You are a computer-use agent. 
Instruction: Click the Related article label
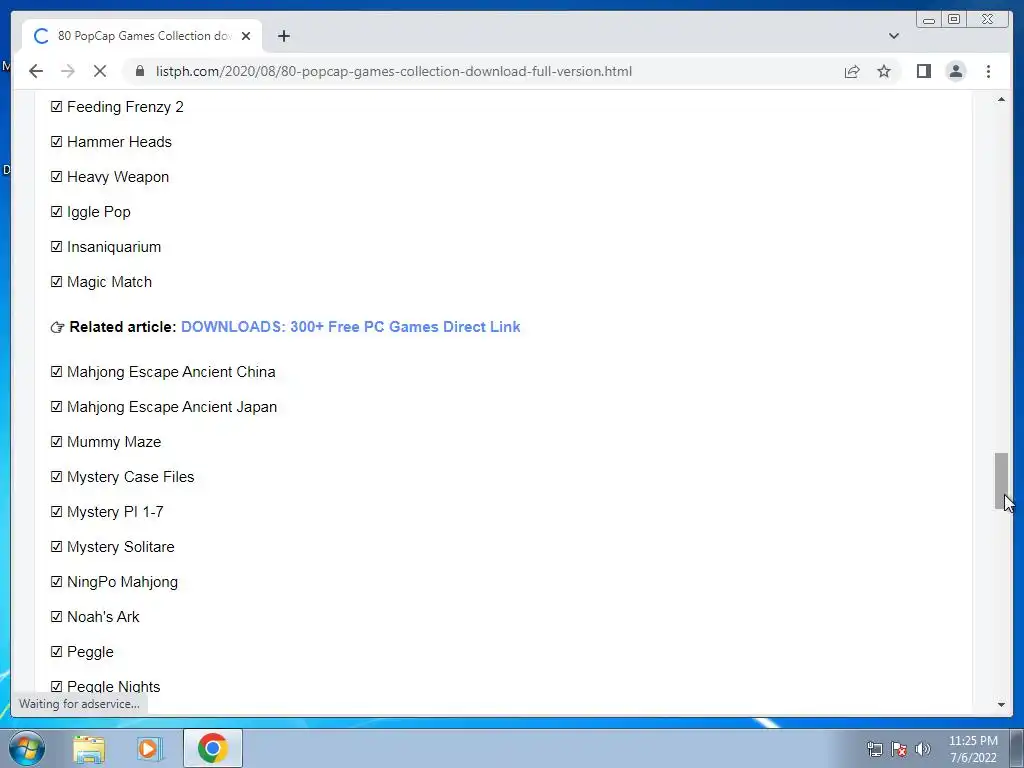(x=123, y=327)
